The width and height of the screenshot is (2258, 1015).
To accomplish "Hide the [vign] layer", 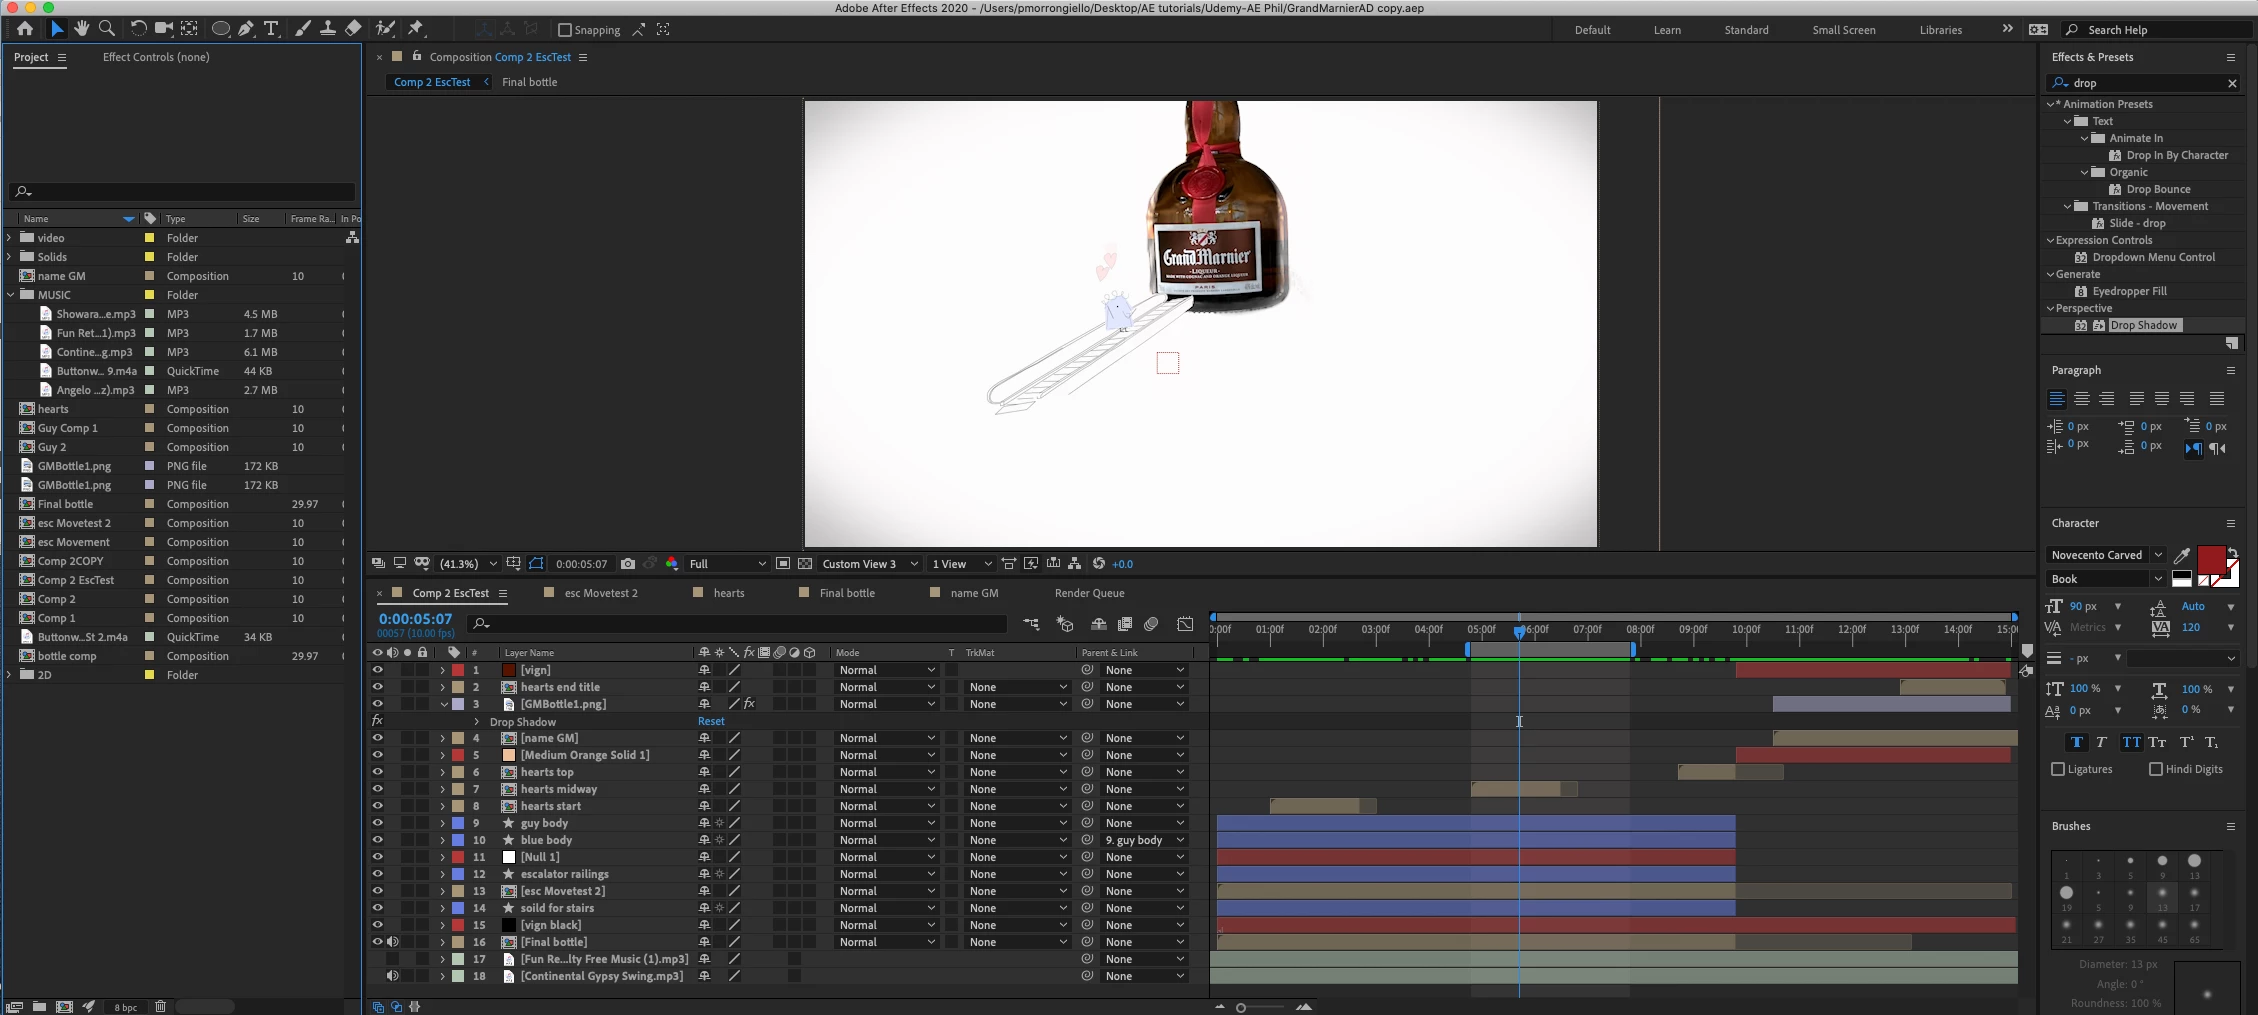I will pyautogui.click(x=377, y=670).
